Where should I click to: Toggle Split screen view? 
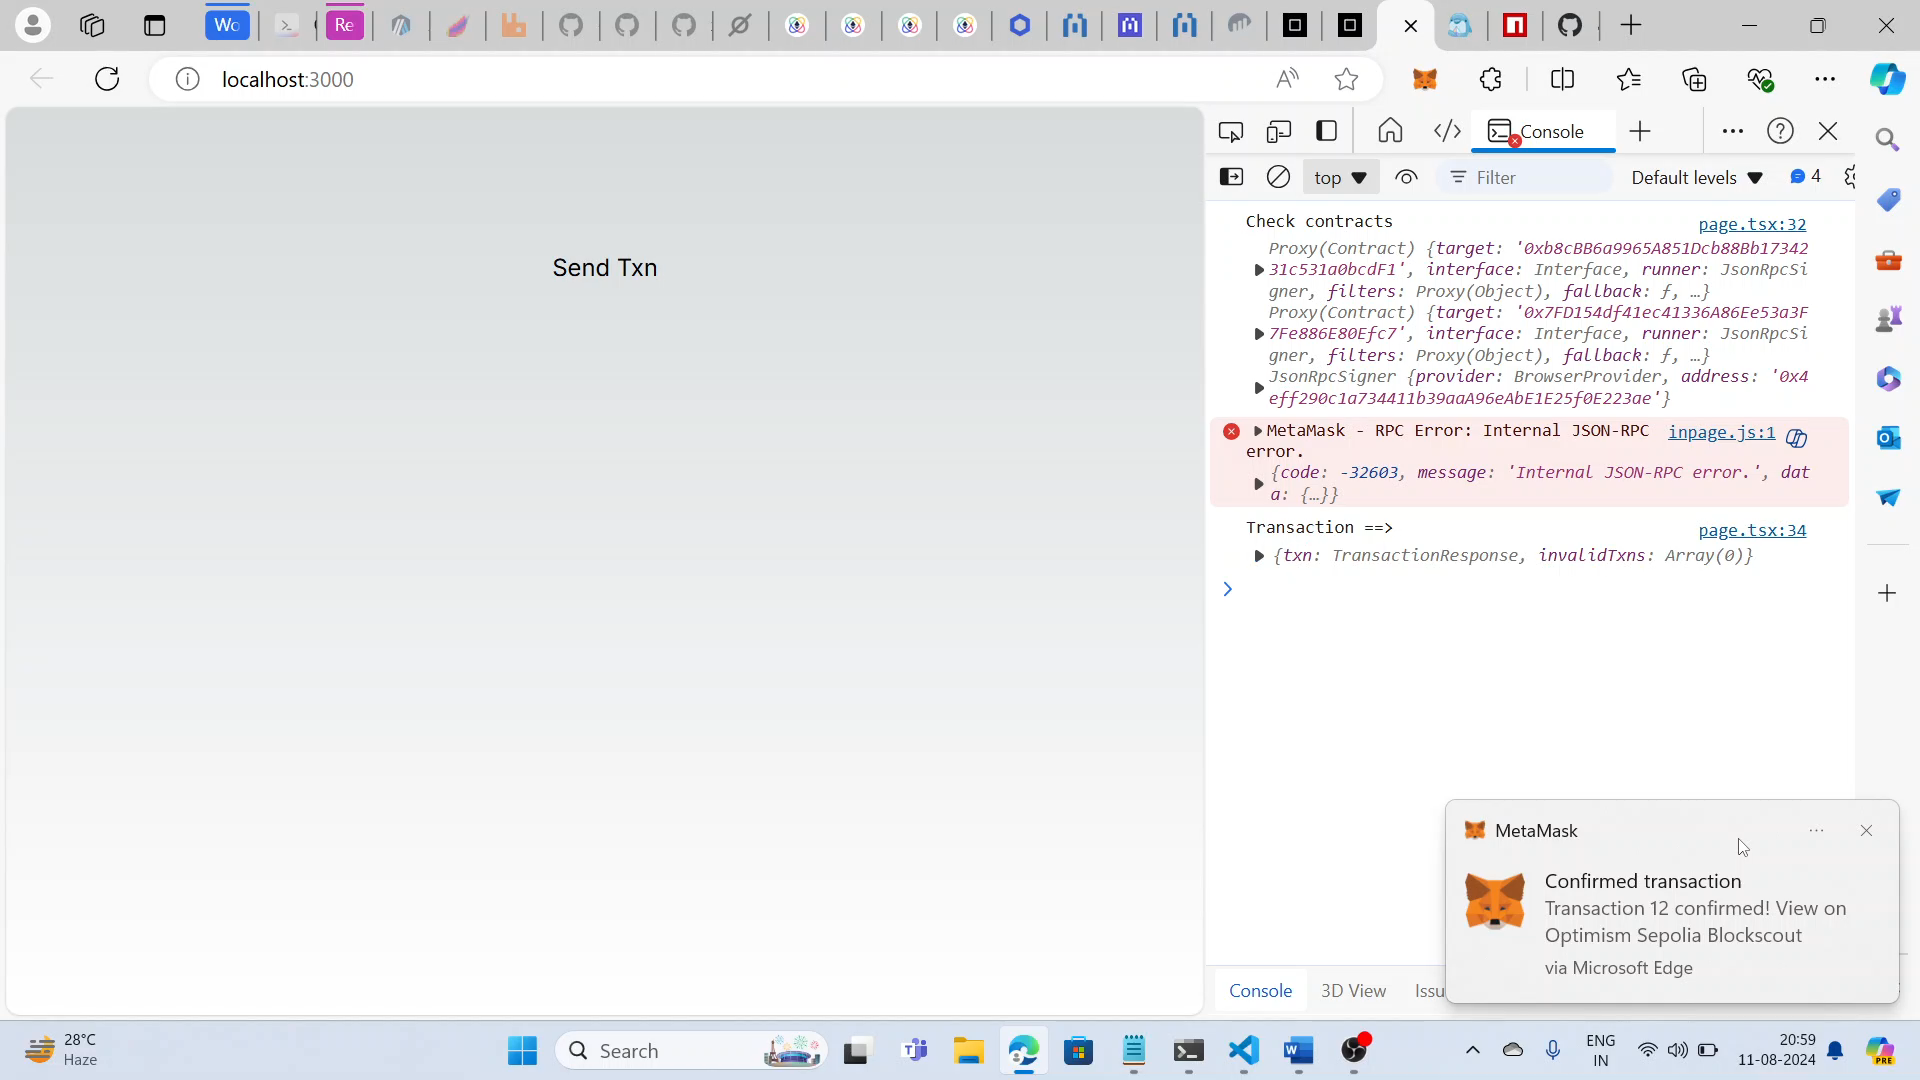point(1562,79)
